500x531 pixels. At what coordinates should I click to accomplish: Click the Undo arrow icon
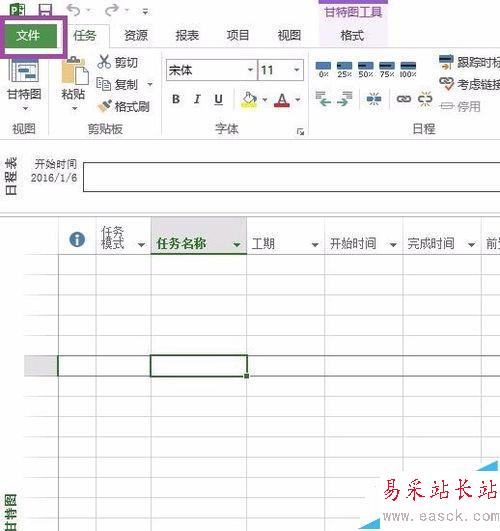(74, 10)
